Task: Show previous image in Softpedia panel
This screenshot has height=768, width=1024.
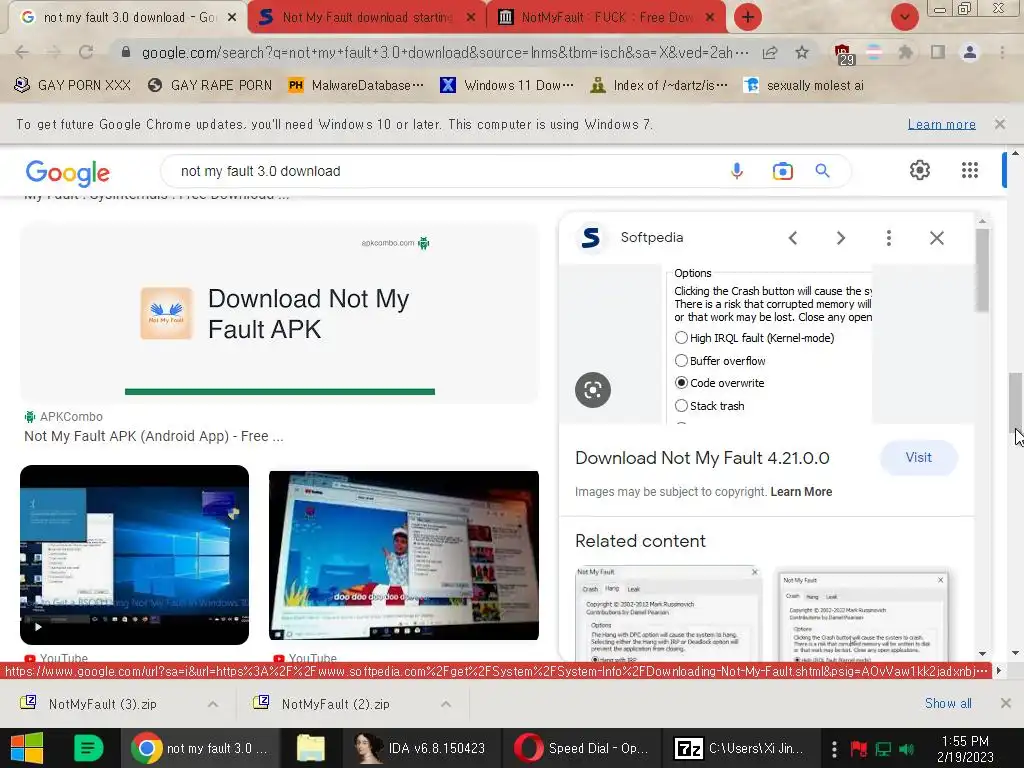Action: point(793,238)
